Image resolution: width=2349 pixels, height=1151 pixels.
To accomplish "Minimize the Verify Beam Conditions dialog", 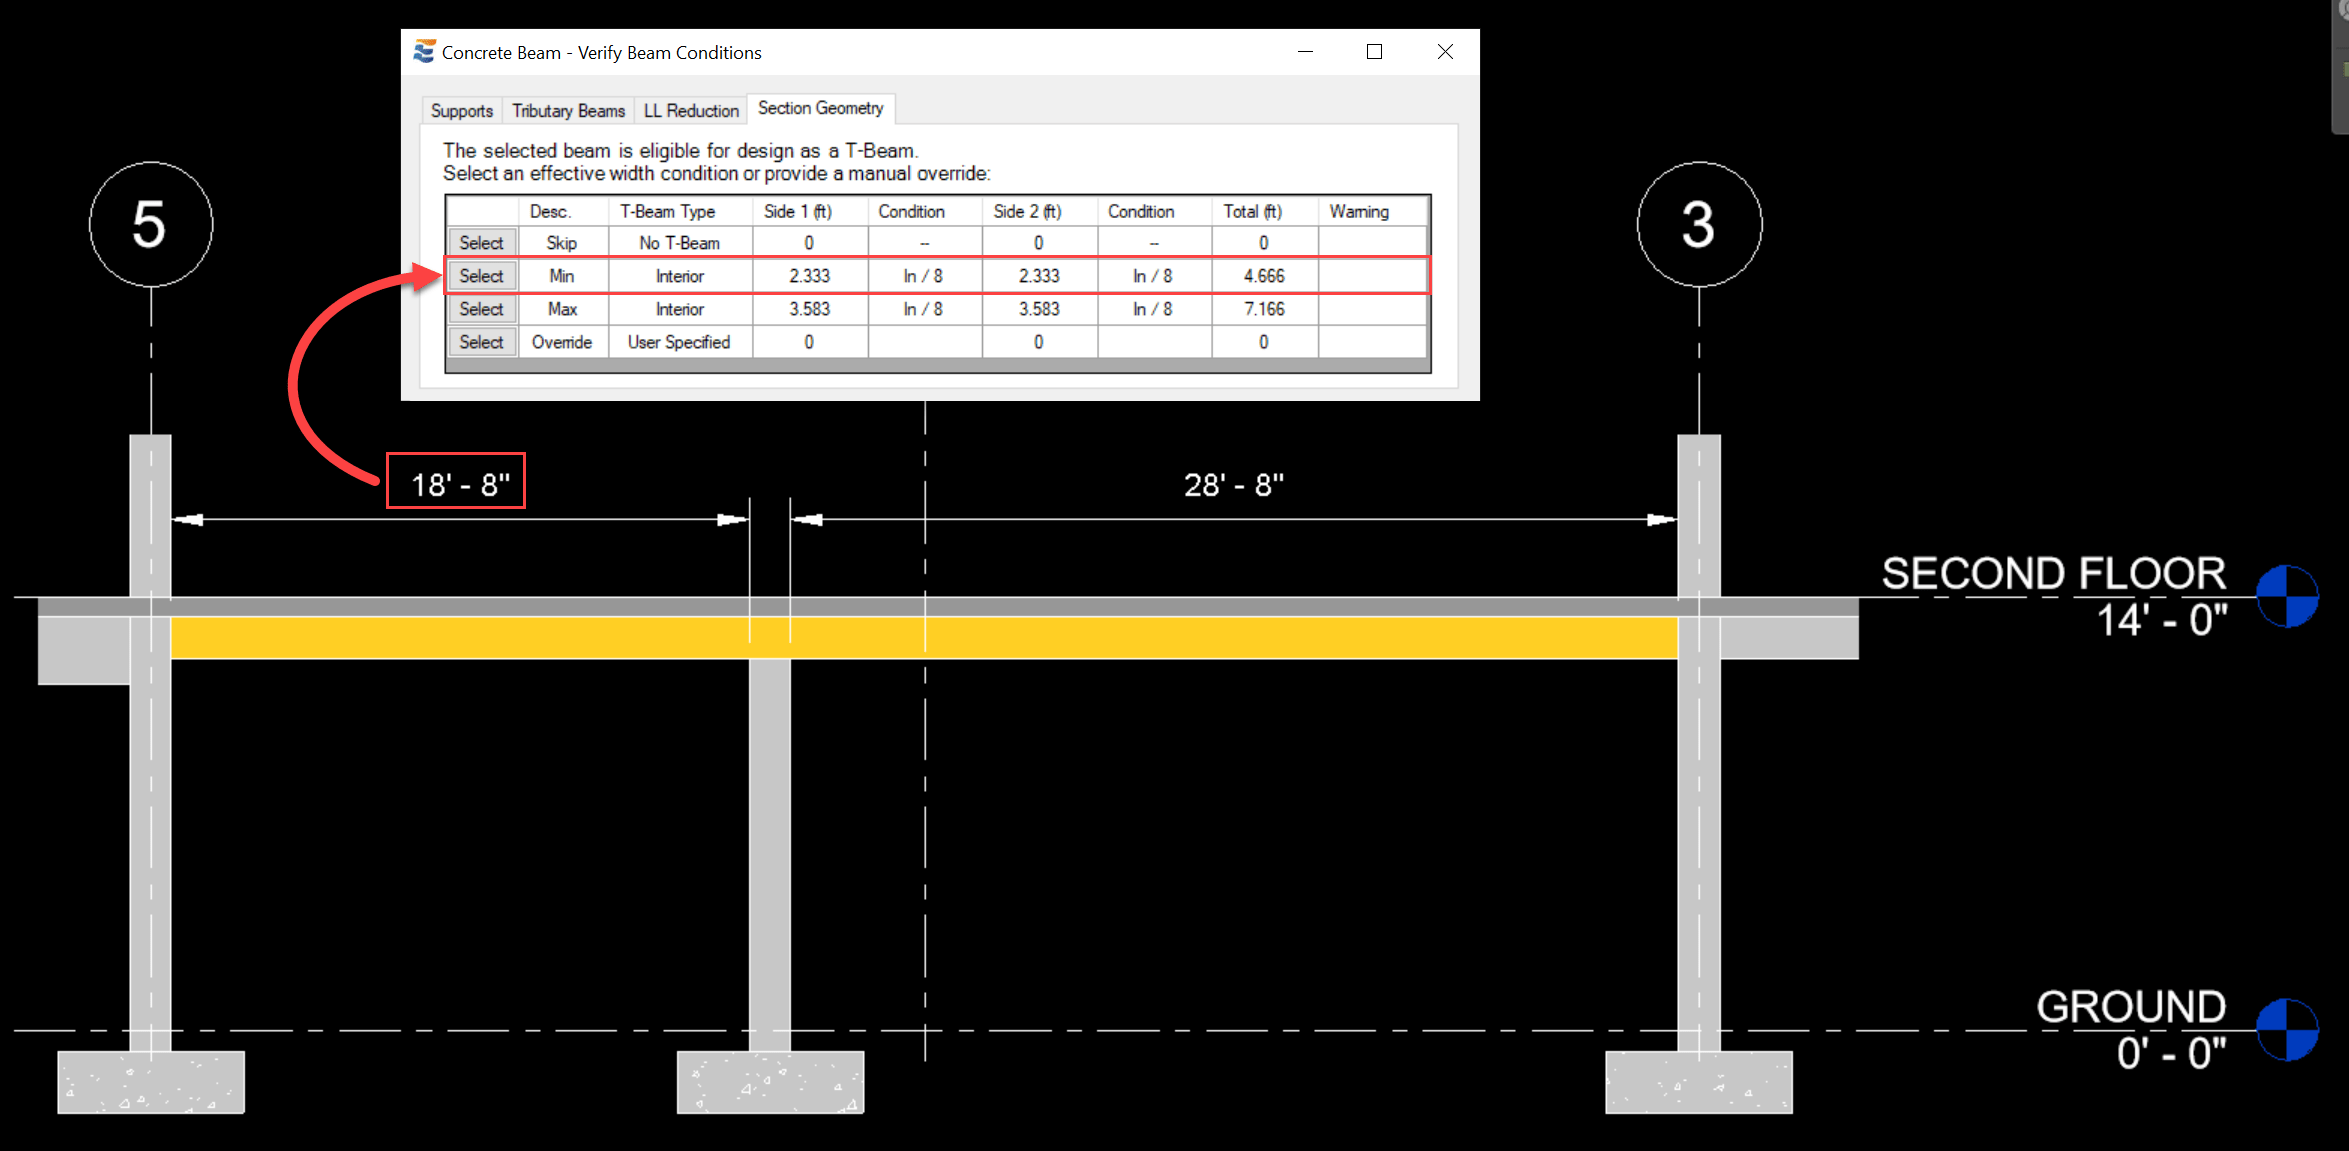I will click(1305, 51).
